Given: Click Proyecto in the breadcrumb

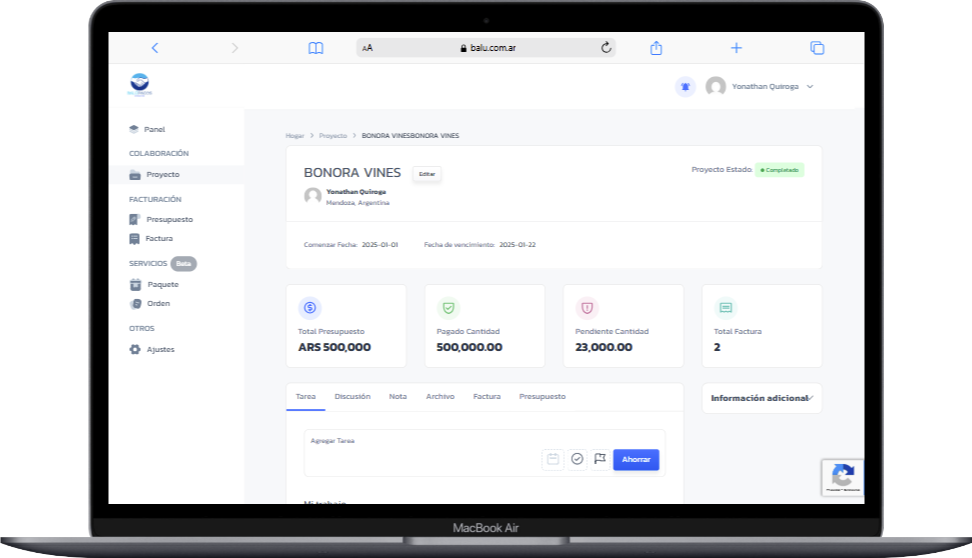Looking at the screenshot, I should pos(333,135).
